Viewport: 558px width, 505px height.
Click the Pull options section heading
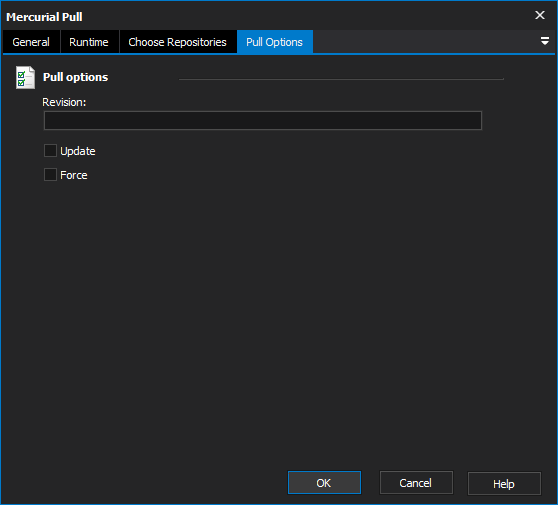coord(75,77)
